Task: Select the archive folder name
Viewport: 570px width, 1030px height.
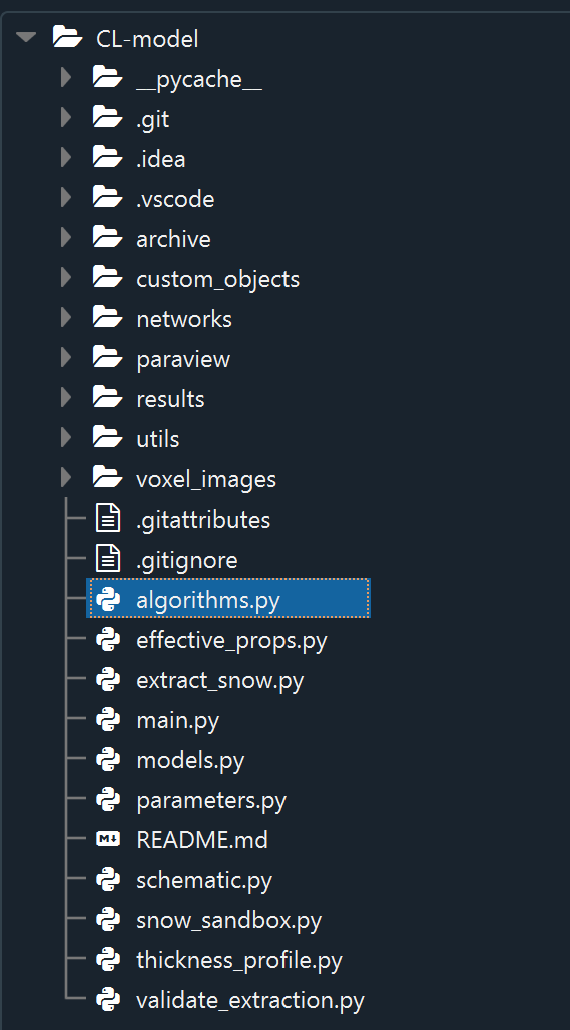Action: tap(173, 239)
